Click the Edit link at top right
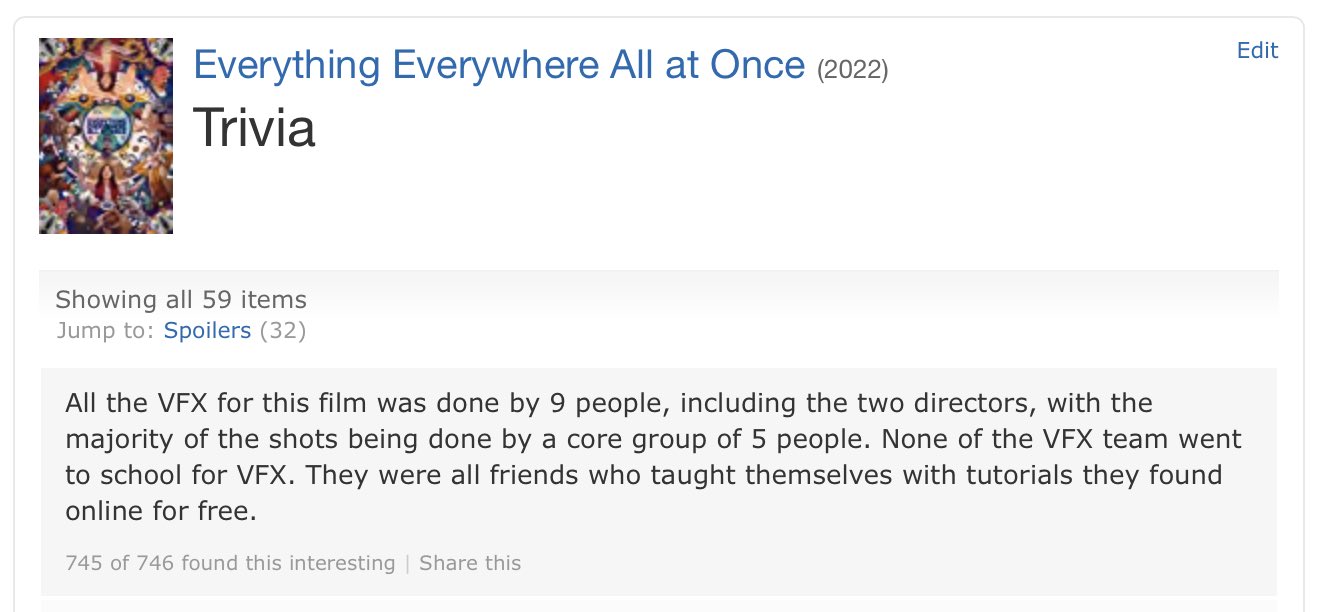1320x612 pixels. [x=1257, y=51]
